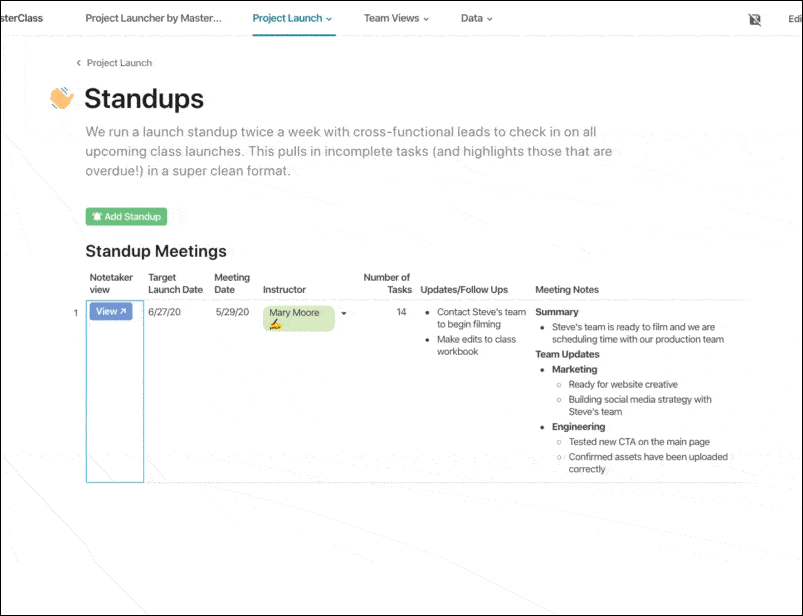Expand the Team Views dropdown

pos(396,18)
